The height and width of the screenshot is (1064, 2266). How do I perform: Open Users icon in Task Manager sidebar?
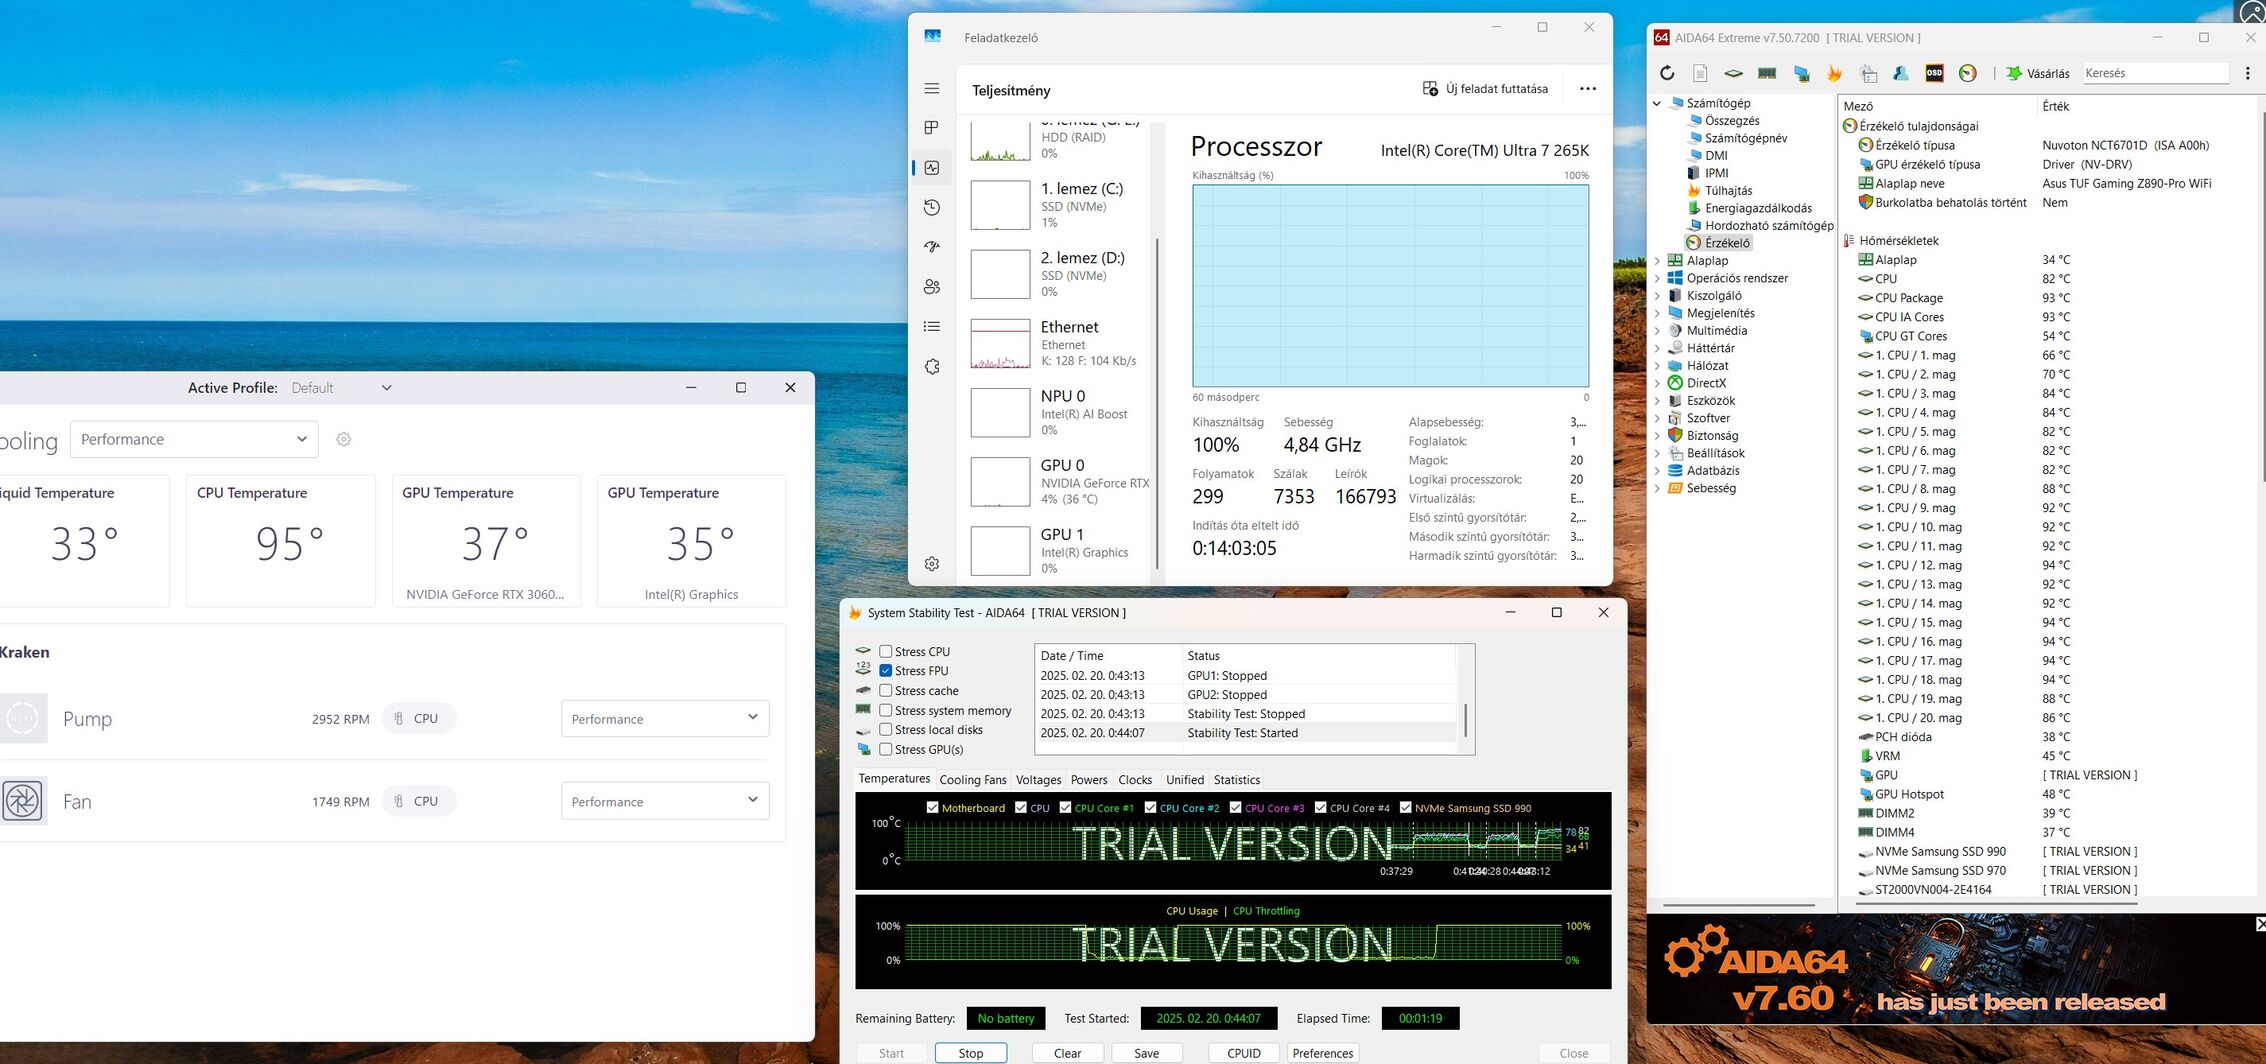point(932,287)
